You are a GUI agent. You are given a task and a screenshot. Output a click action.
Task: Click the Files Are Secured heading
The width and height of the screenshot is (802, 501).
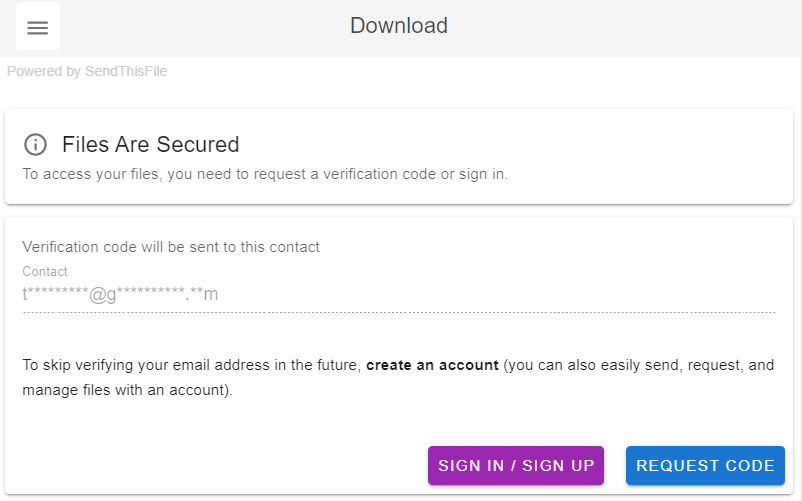coord(150,144)
